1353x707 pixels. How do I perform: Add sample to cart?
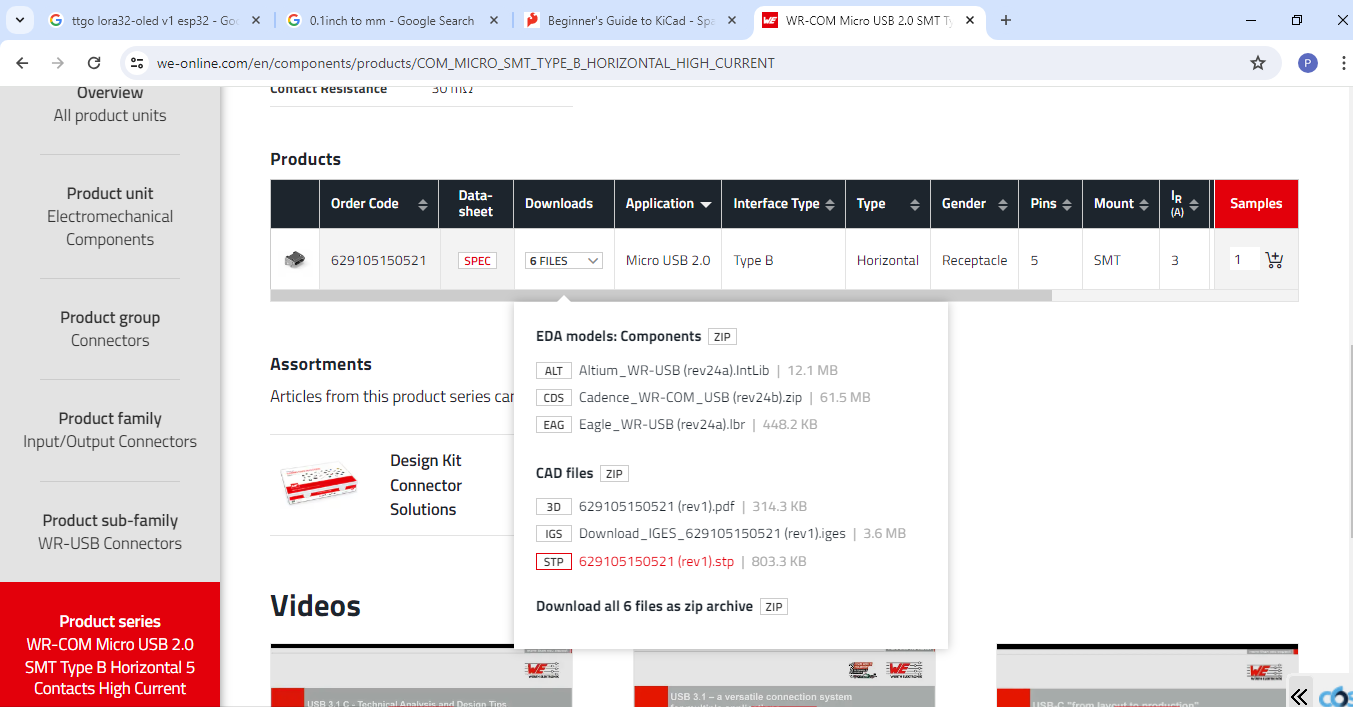[1274, 260]
